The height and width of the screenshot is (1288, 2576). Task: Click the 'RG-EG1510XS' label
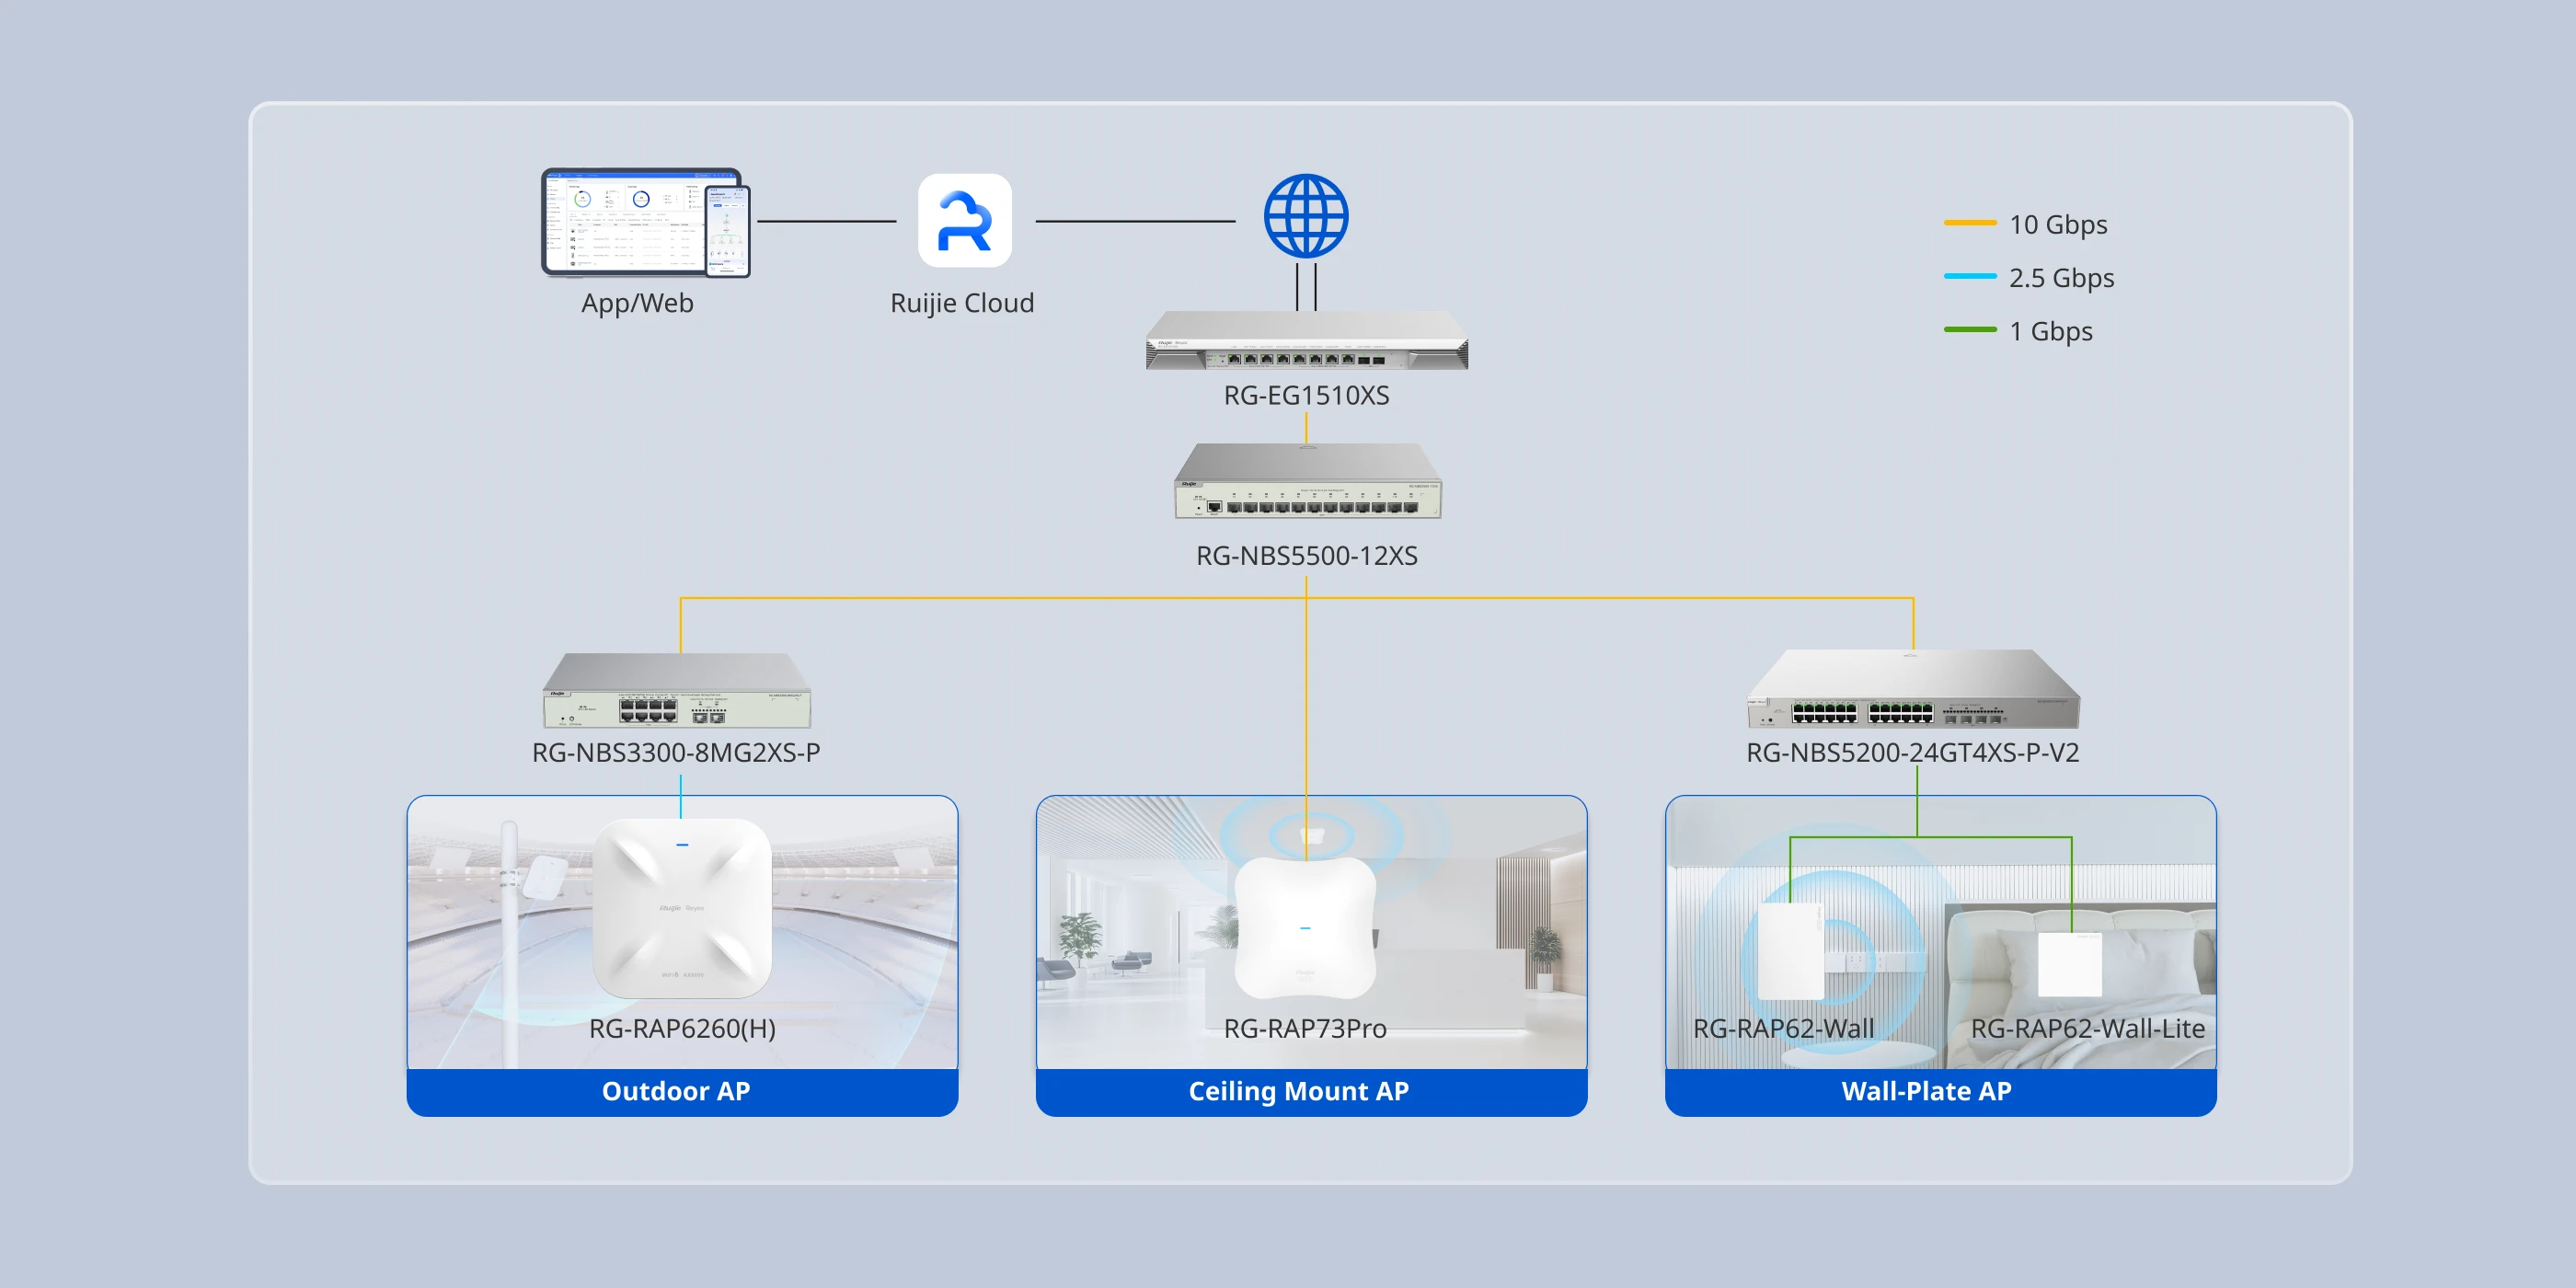(1306, 395)
